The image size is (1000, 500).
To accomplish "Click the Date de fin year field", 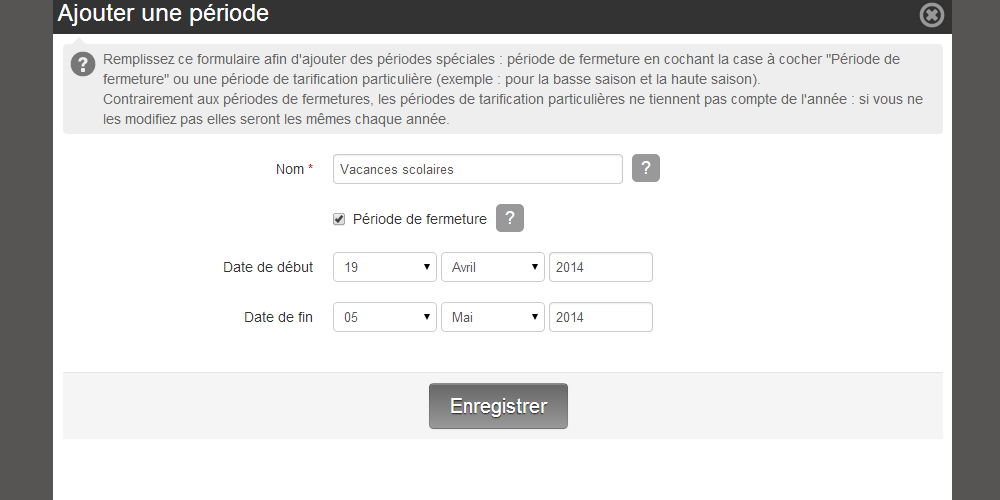I will [601, 317].
